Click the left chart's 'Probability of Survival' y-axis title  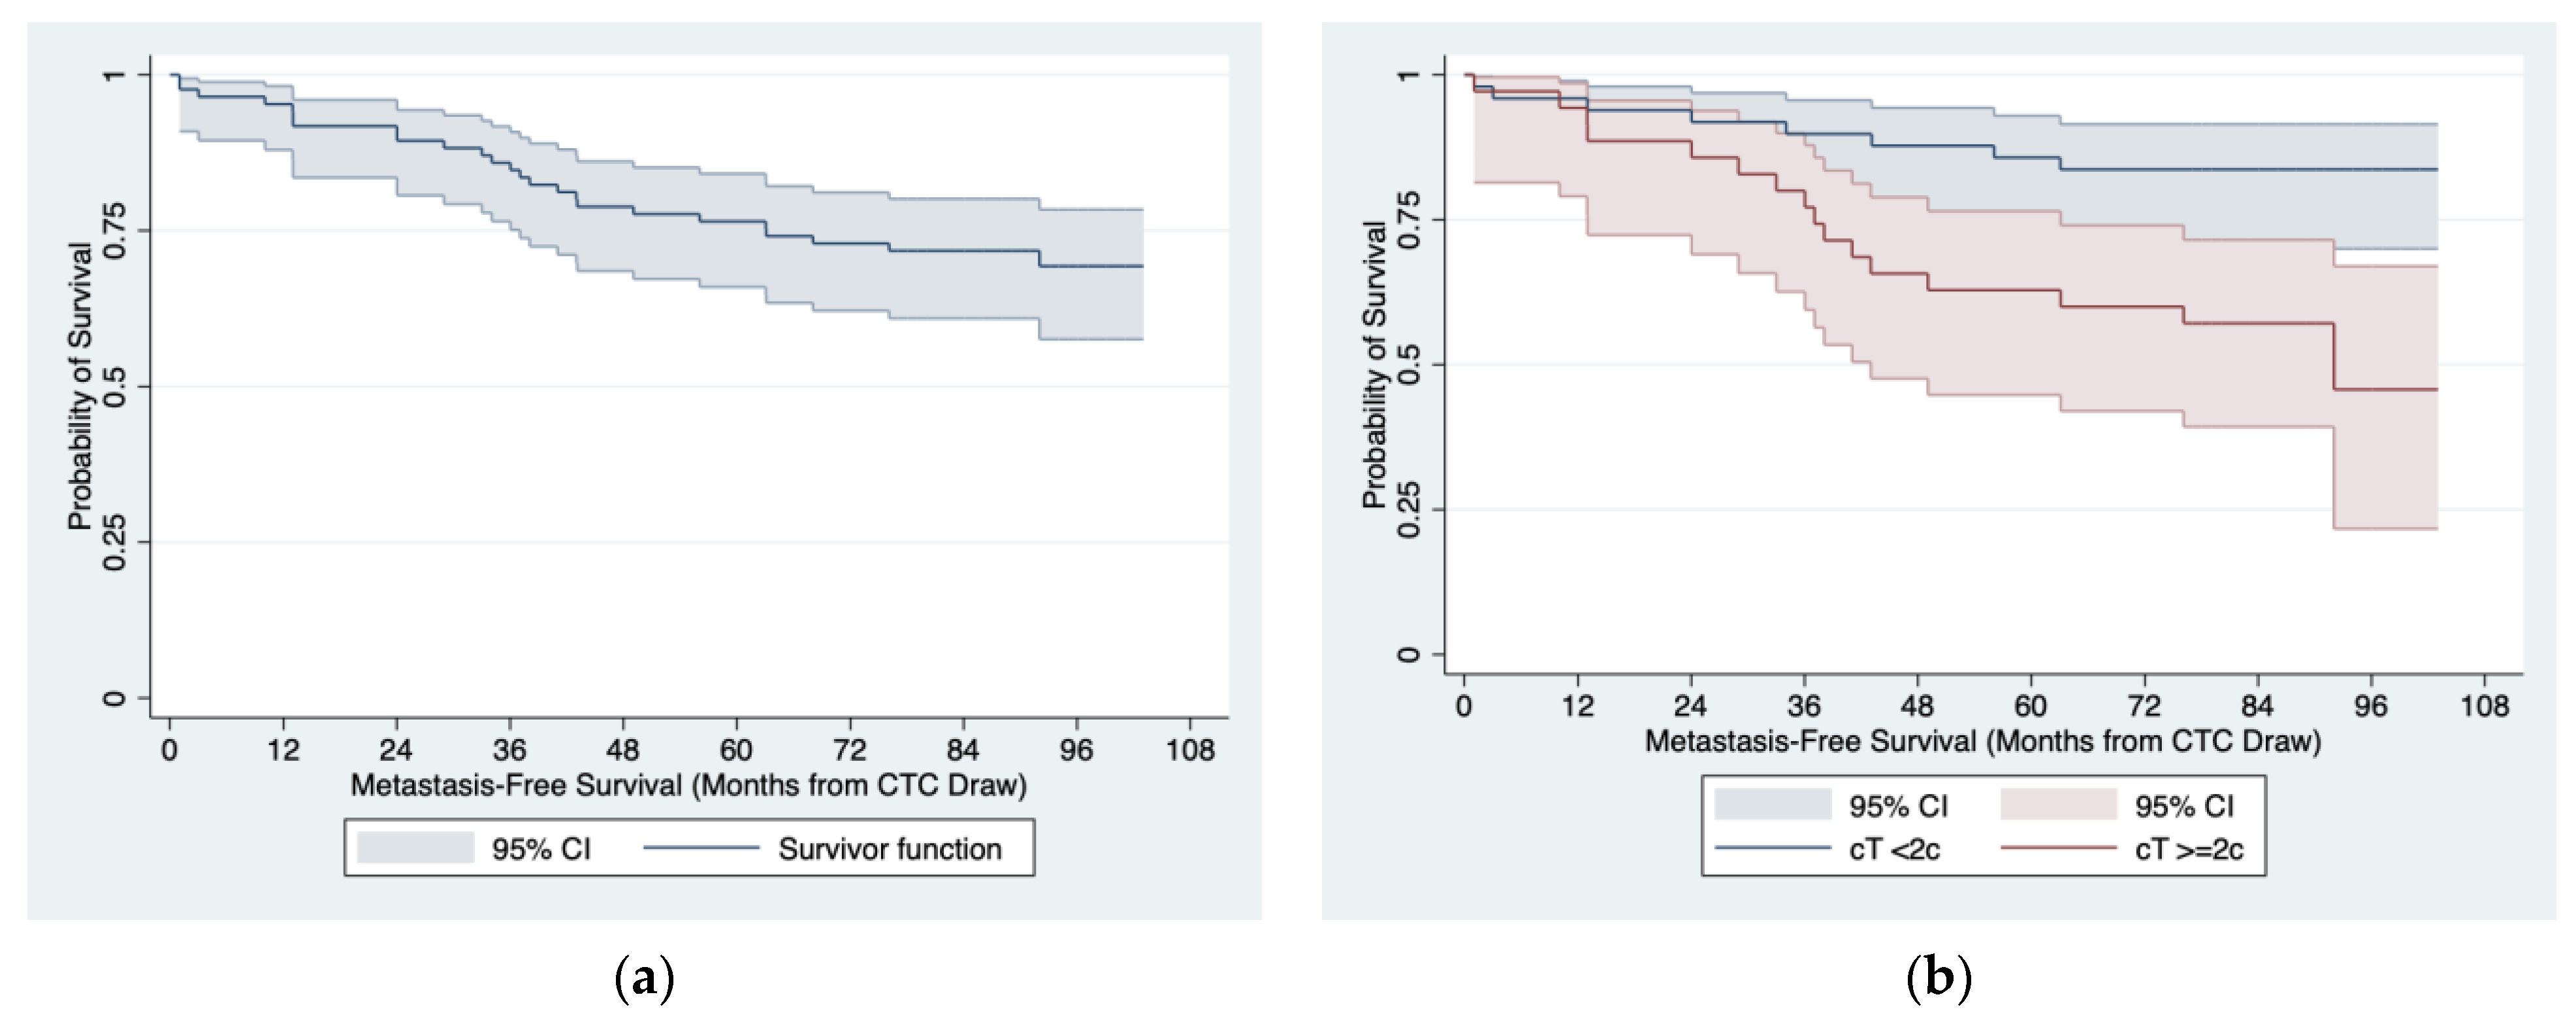80,386
